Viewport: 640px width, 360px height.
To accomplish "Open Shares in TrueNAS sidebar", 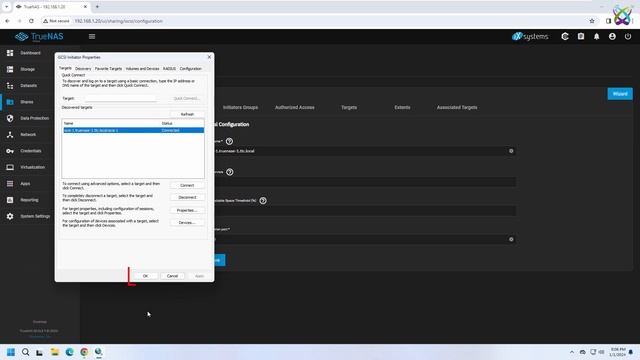I will click(x=27, y=102).
